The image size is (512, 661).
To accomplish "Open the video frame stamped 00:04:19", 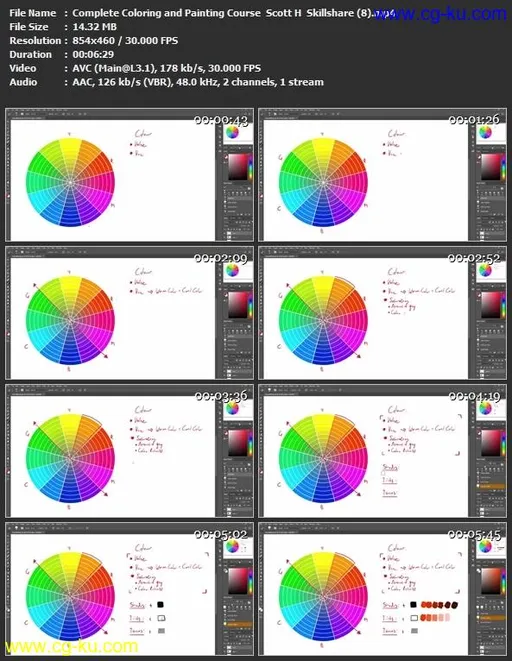I will coord(382,451).
